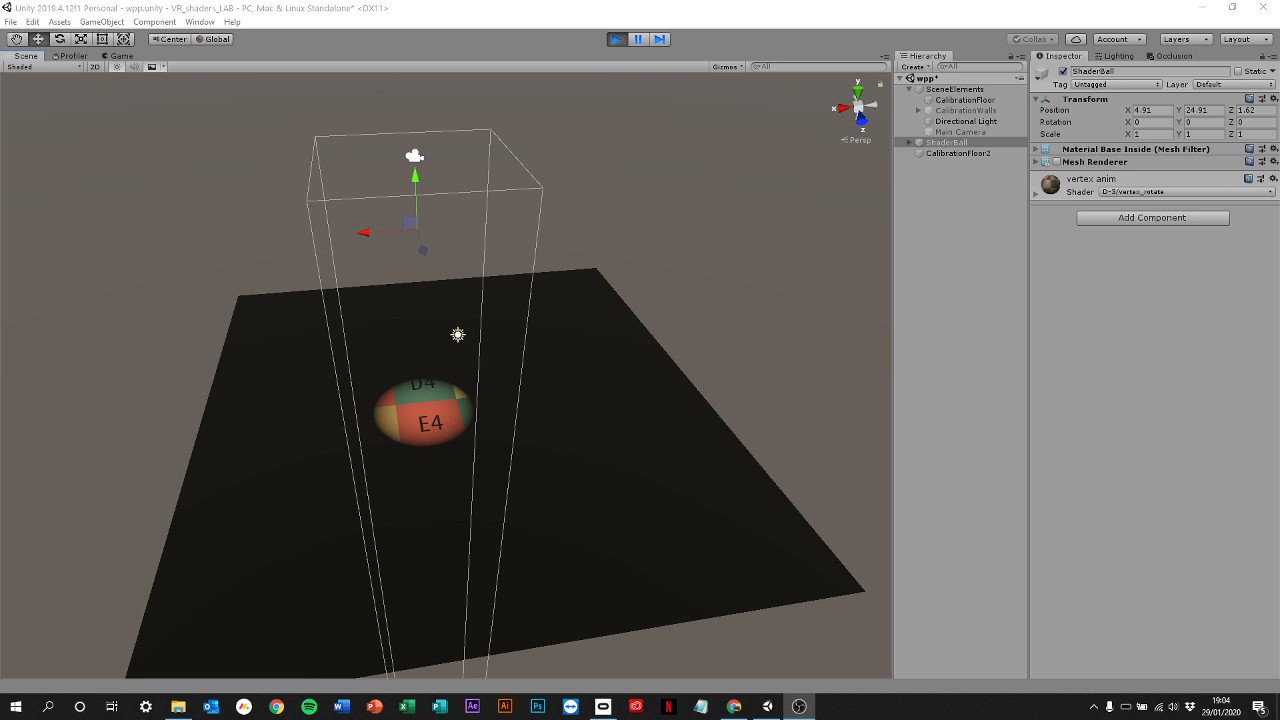The image size is (1280, 720).
Task: Open the D-3/vertex_rotate shader dropdown
Action: (x=1185, y=191)
